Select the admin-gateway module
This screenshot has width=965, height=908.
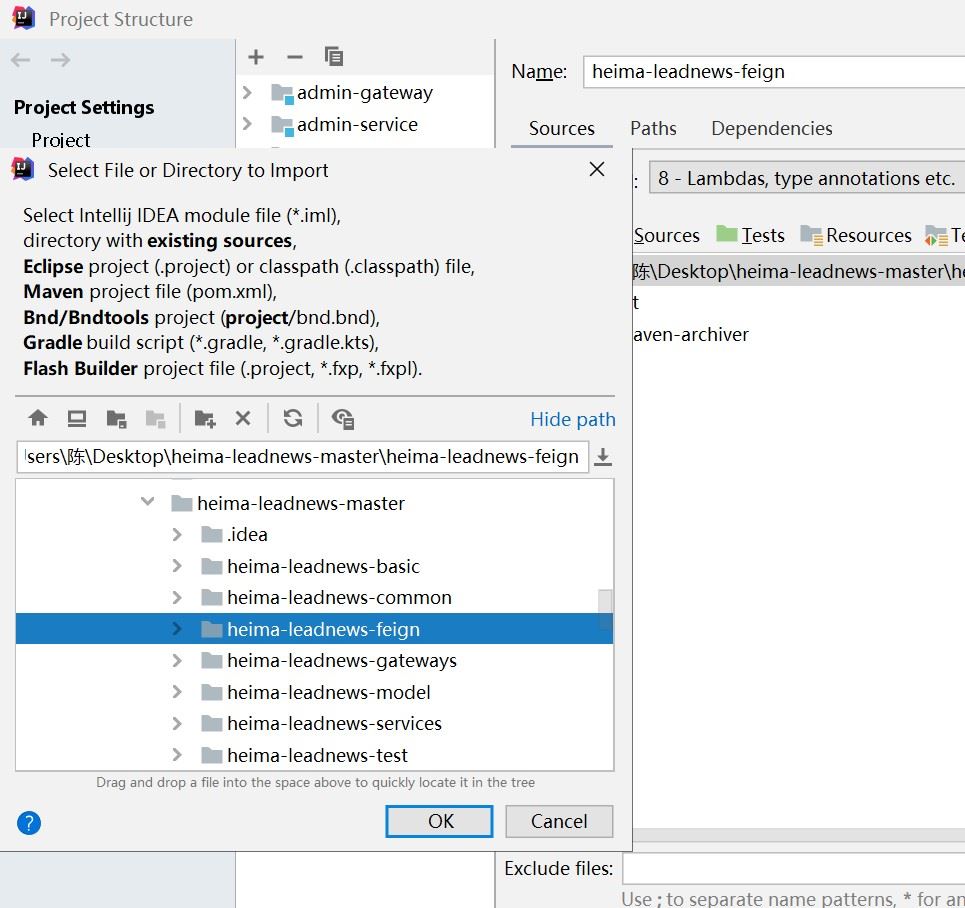tap(364, 93)
